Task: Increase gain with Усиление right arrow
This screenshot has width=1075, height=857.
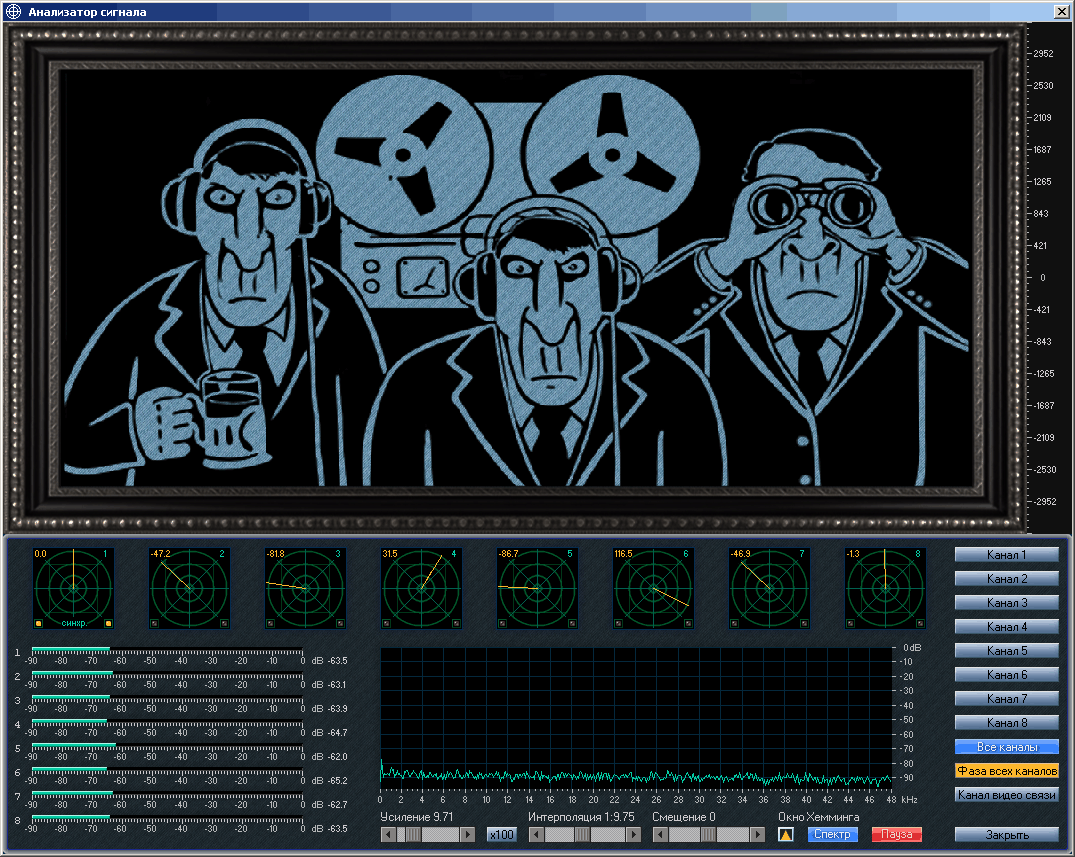Action: 468,834
